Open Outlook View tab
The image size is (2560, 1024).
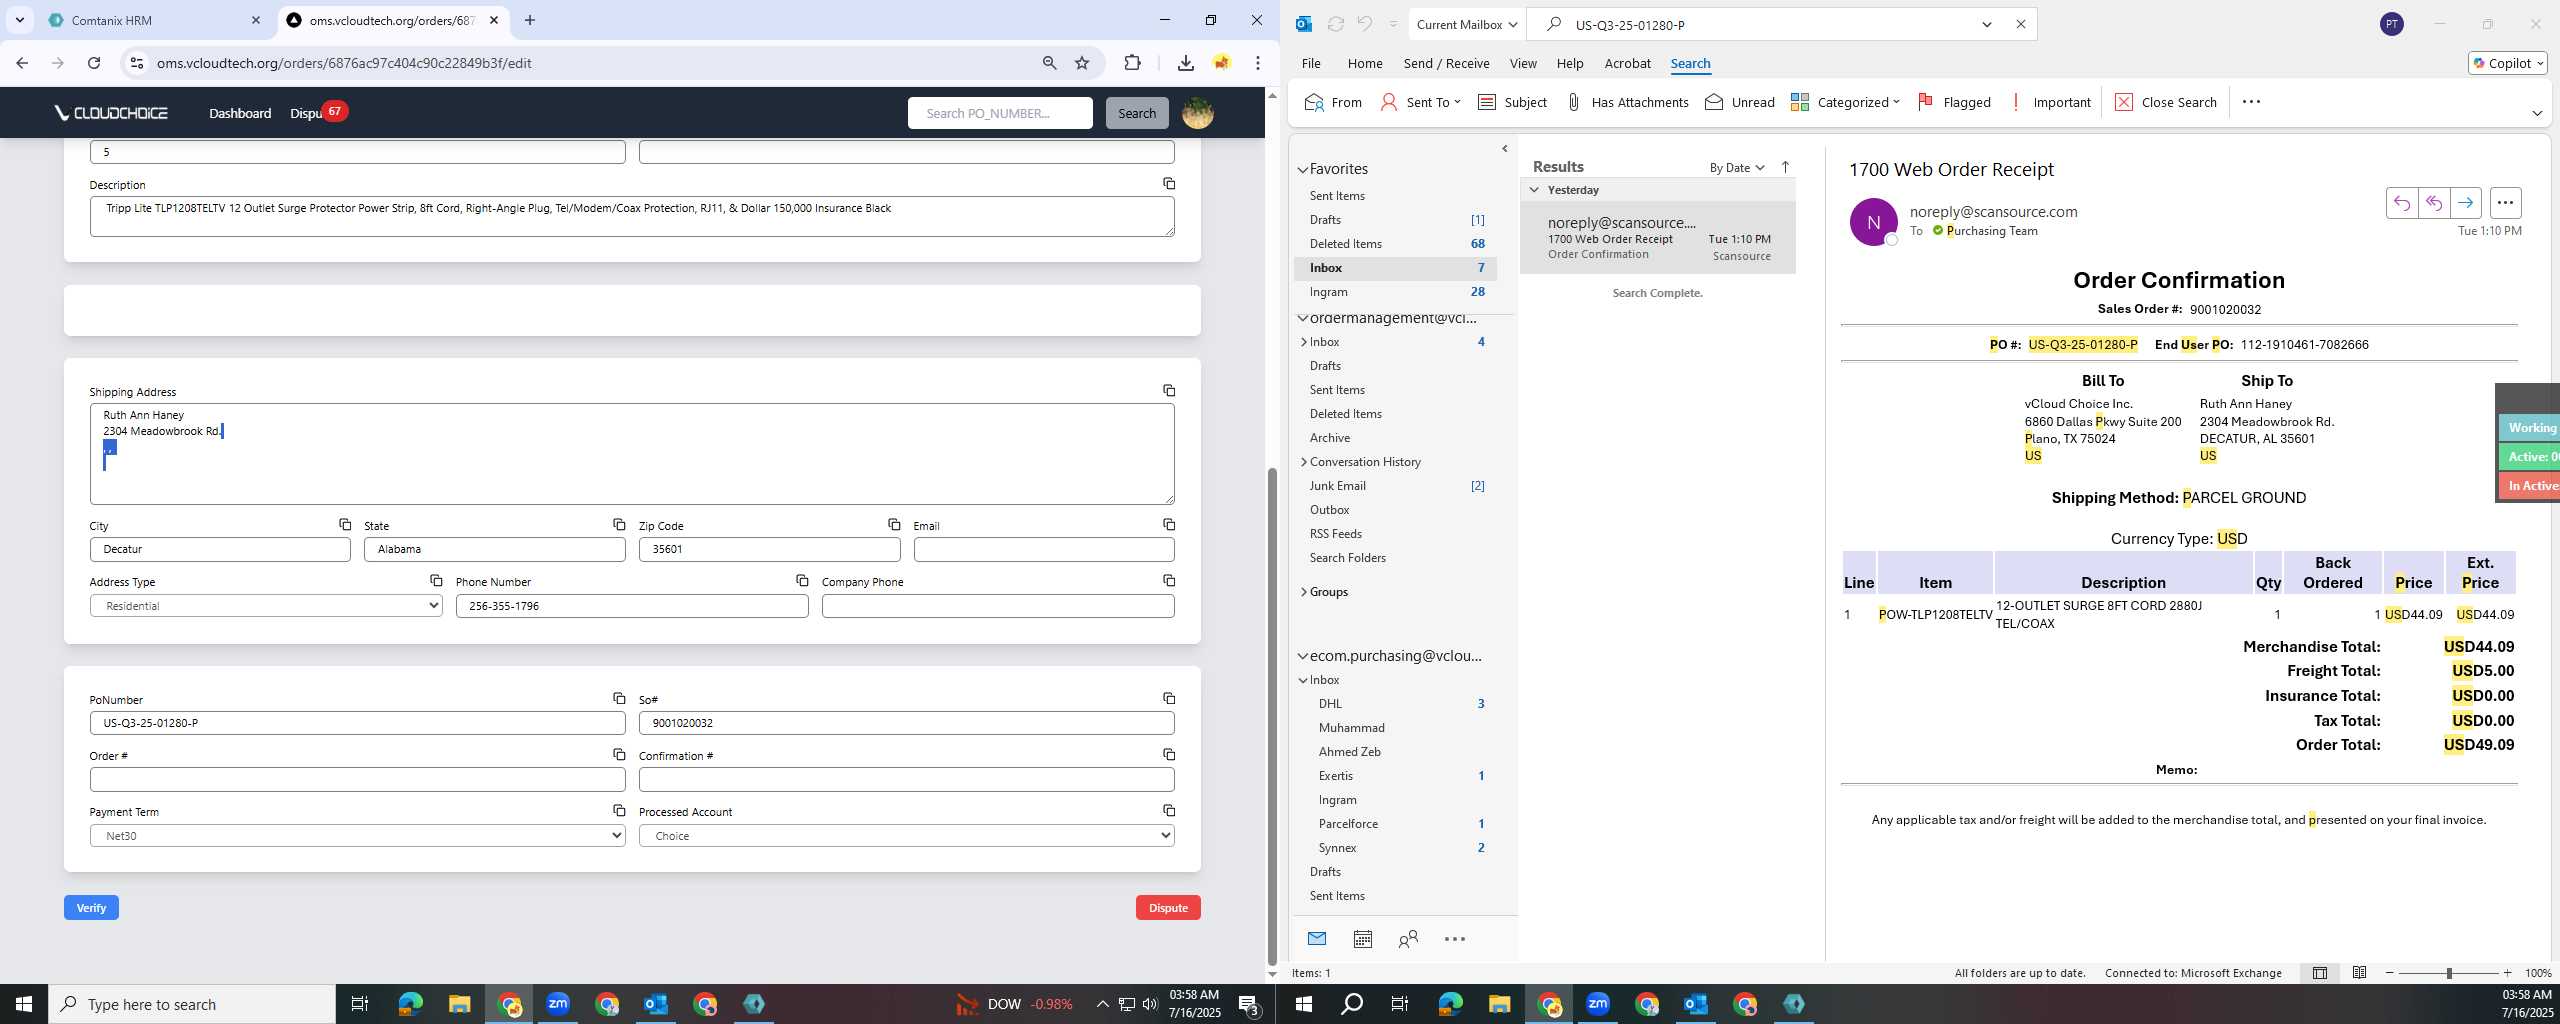click(1522, 63)
